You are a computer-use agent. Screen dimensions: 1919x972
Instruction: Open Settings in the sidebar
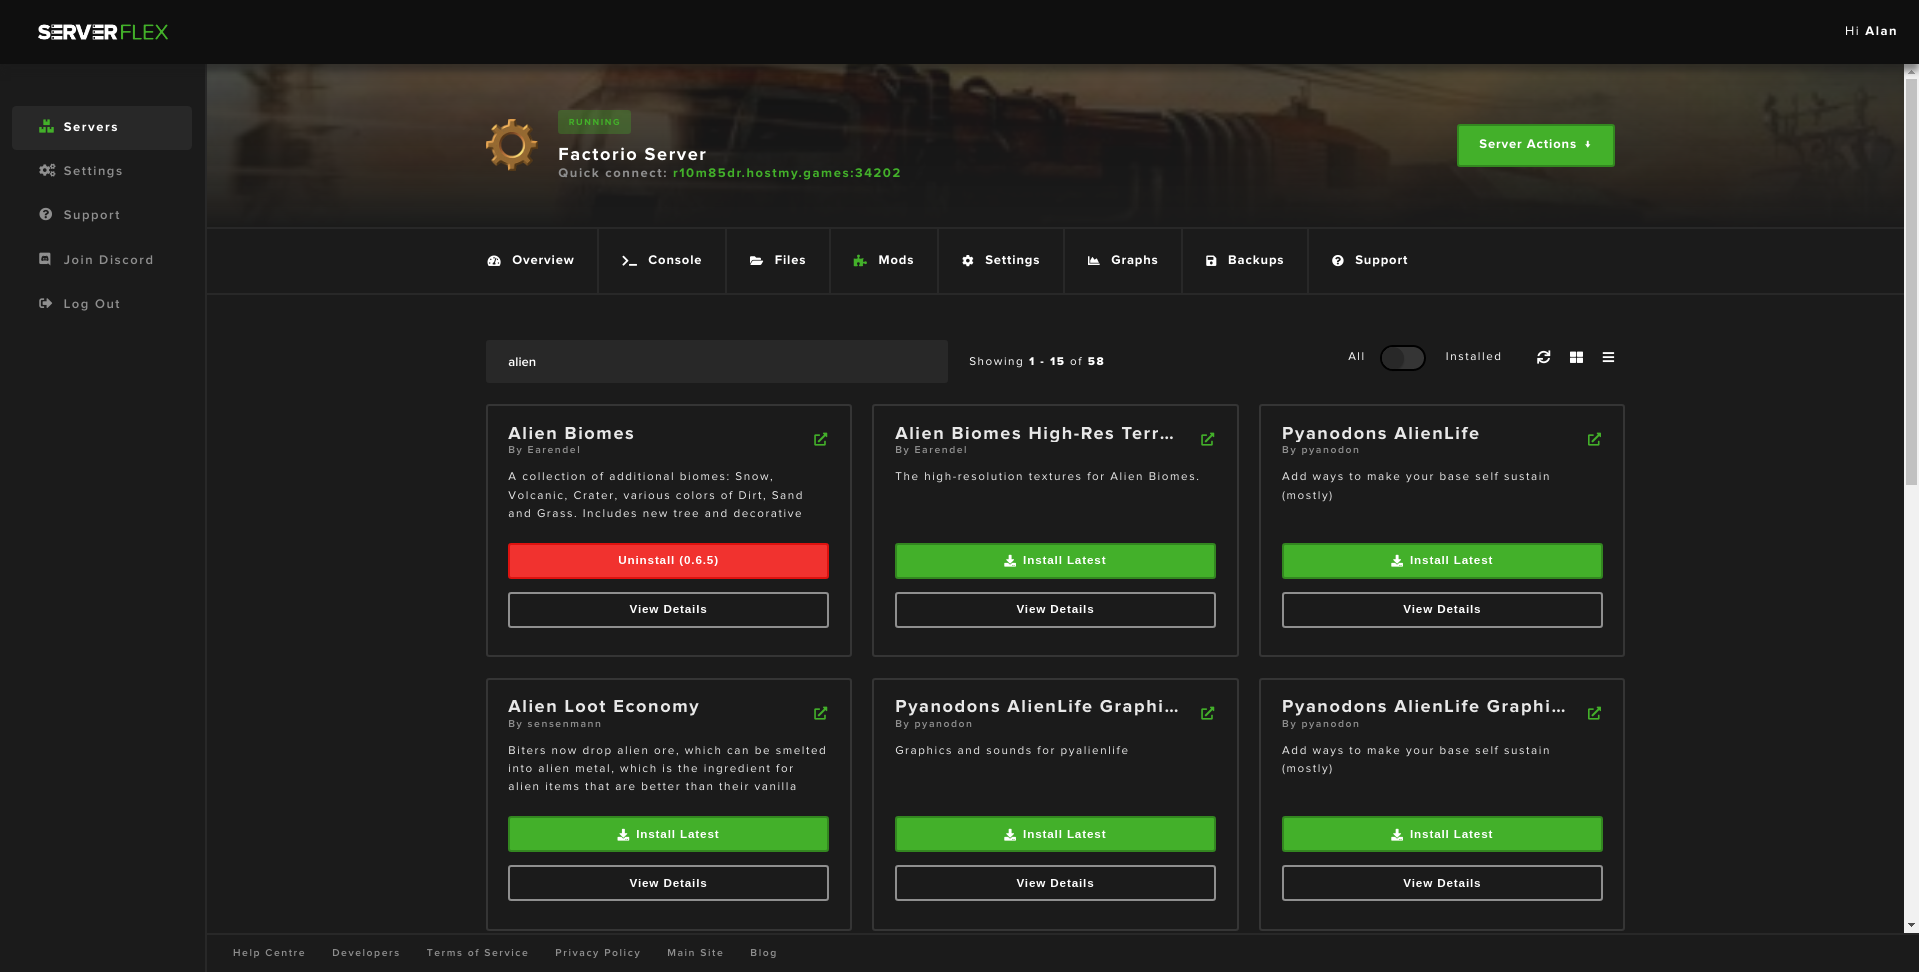pyautogui.click(x=102, y=171)
